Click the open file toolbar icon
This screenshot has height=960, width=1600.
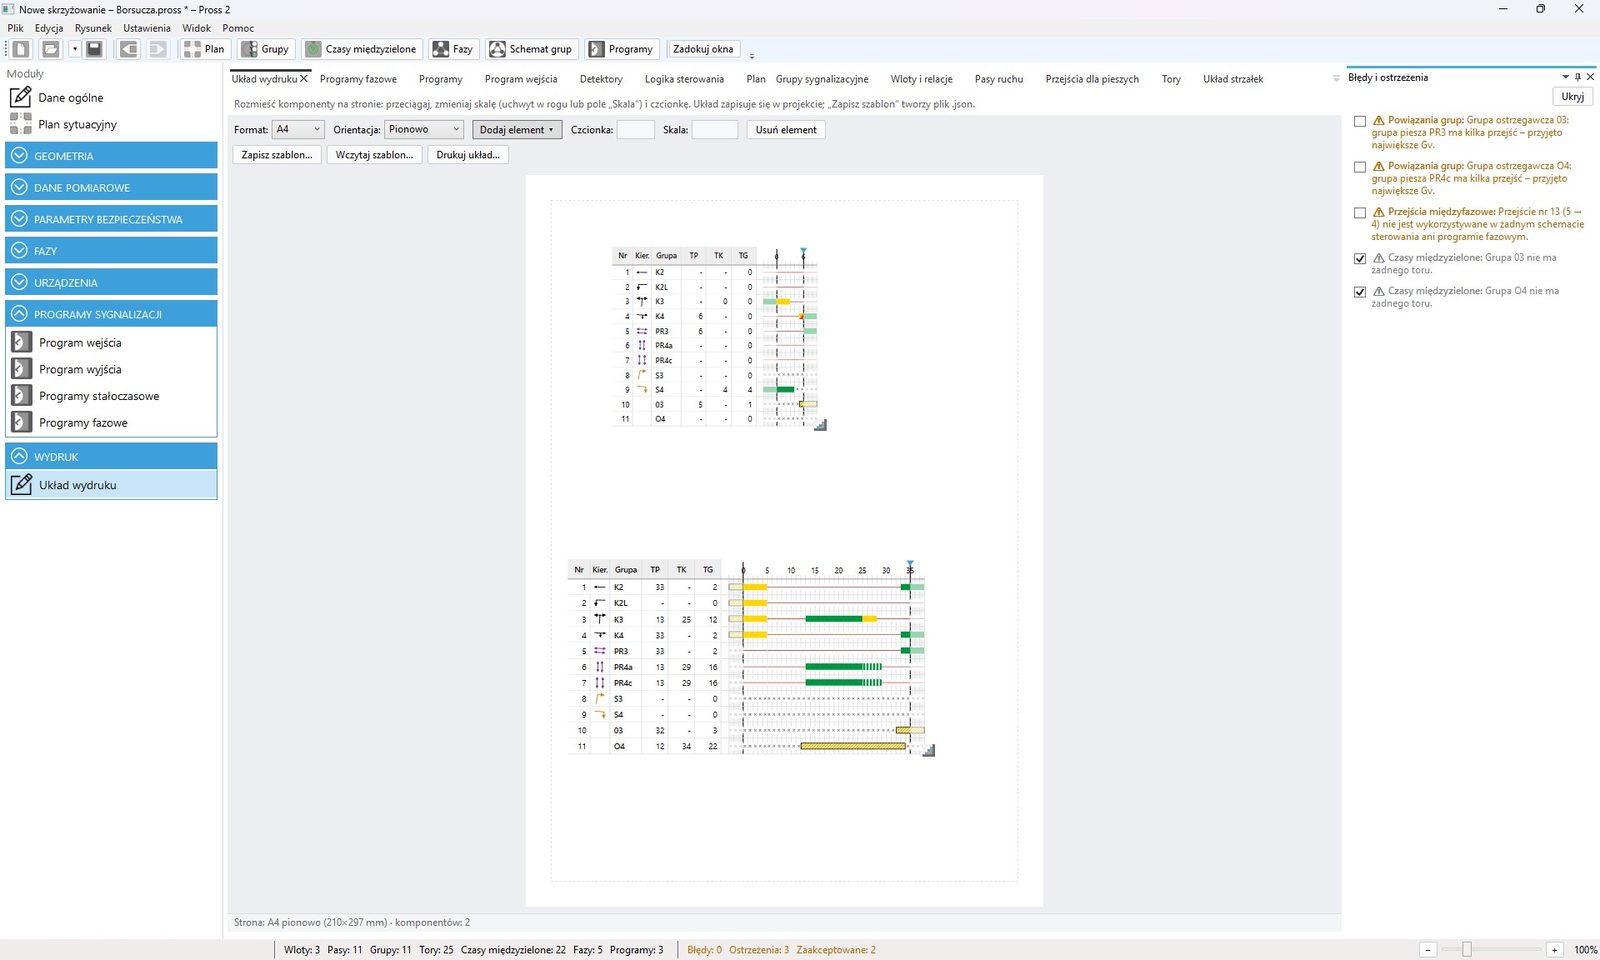tap(50, 49)
